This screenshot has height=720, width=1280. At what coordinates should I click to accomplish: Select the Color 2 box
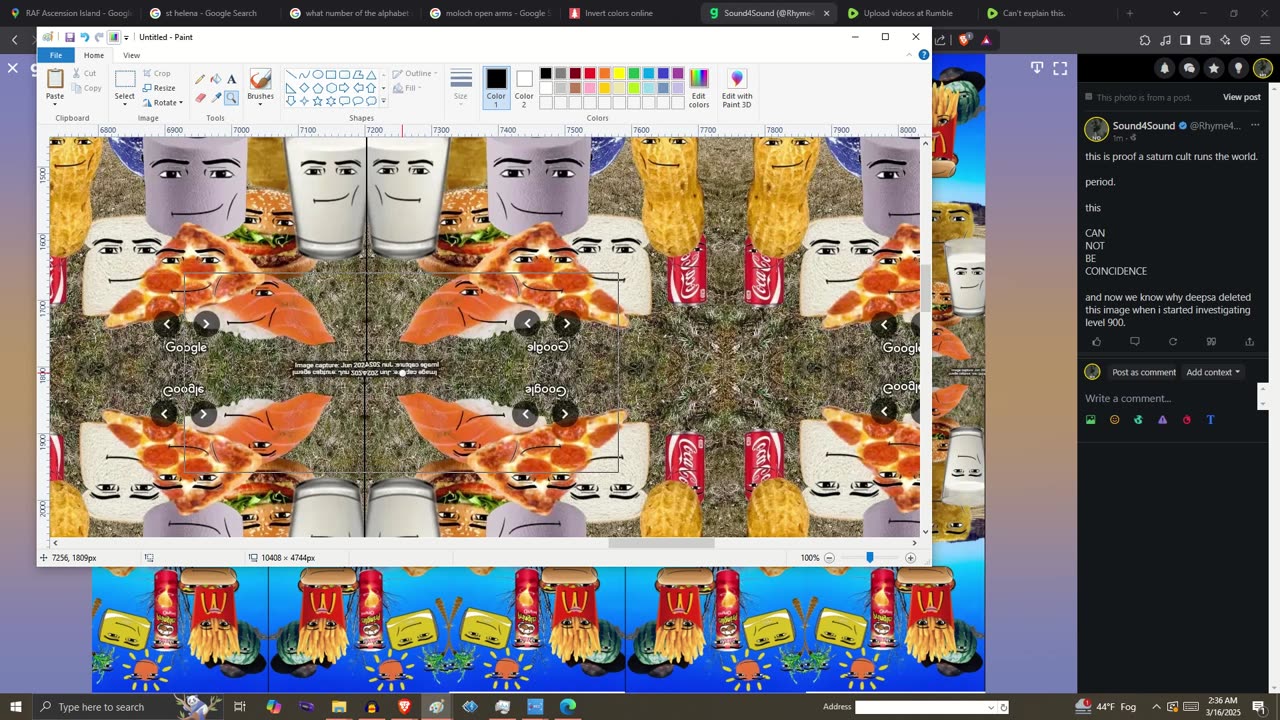coord(524,89)
